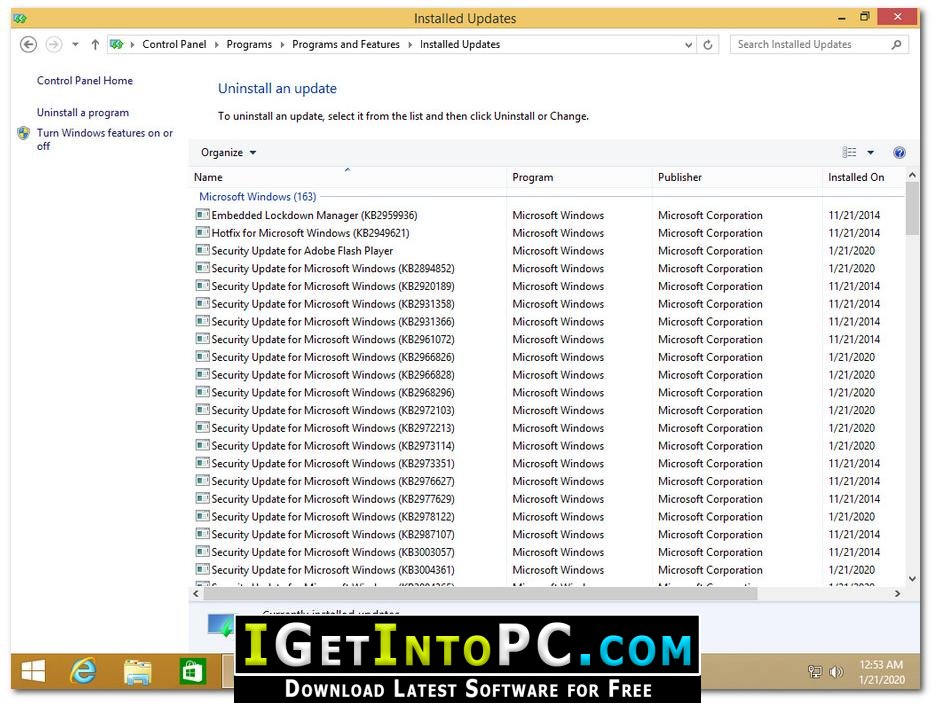The height and width of the screenshot is (703, 935).
Task: Click Control Panel in the address breadcrumb
Action: pyautogui.click(x=174, y=44)
